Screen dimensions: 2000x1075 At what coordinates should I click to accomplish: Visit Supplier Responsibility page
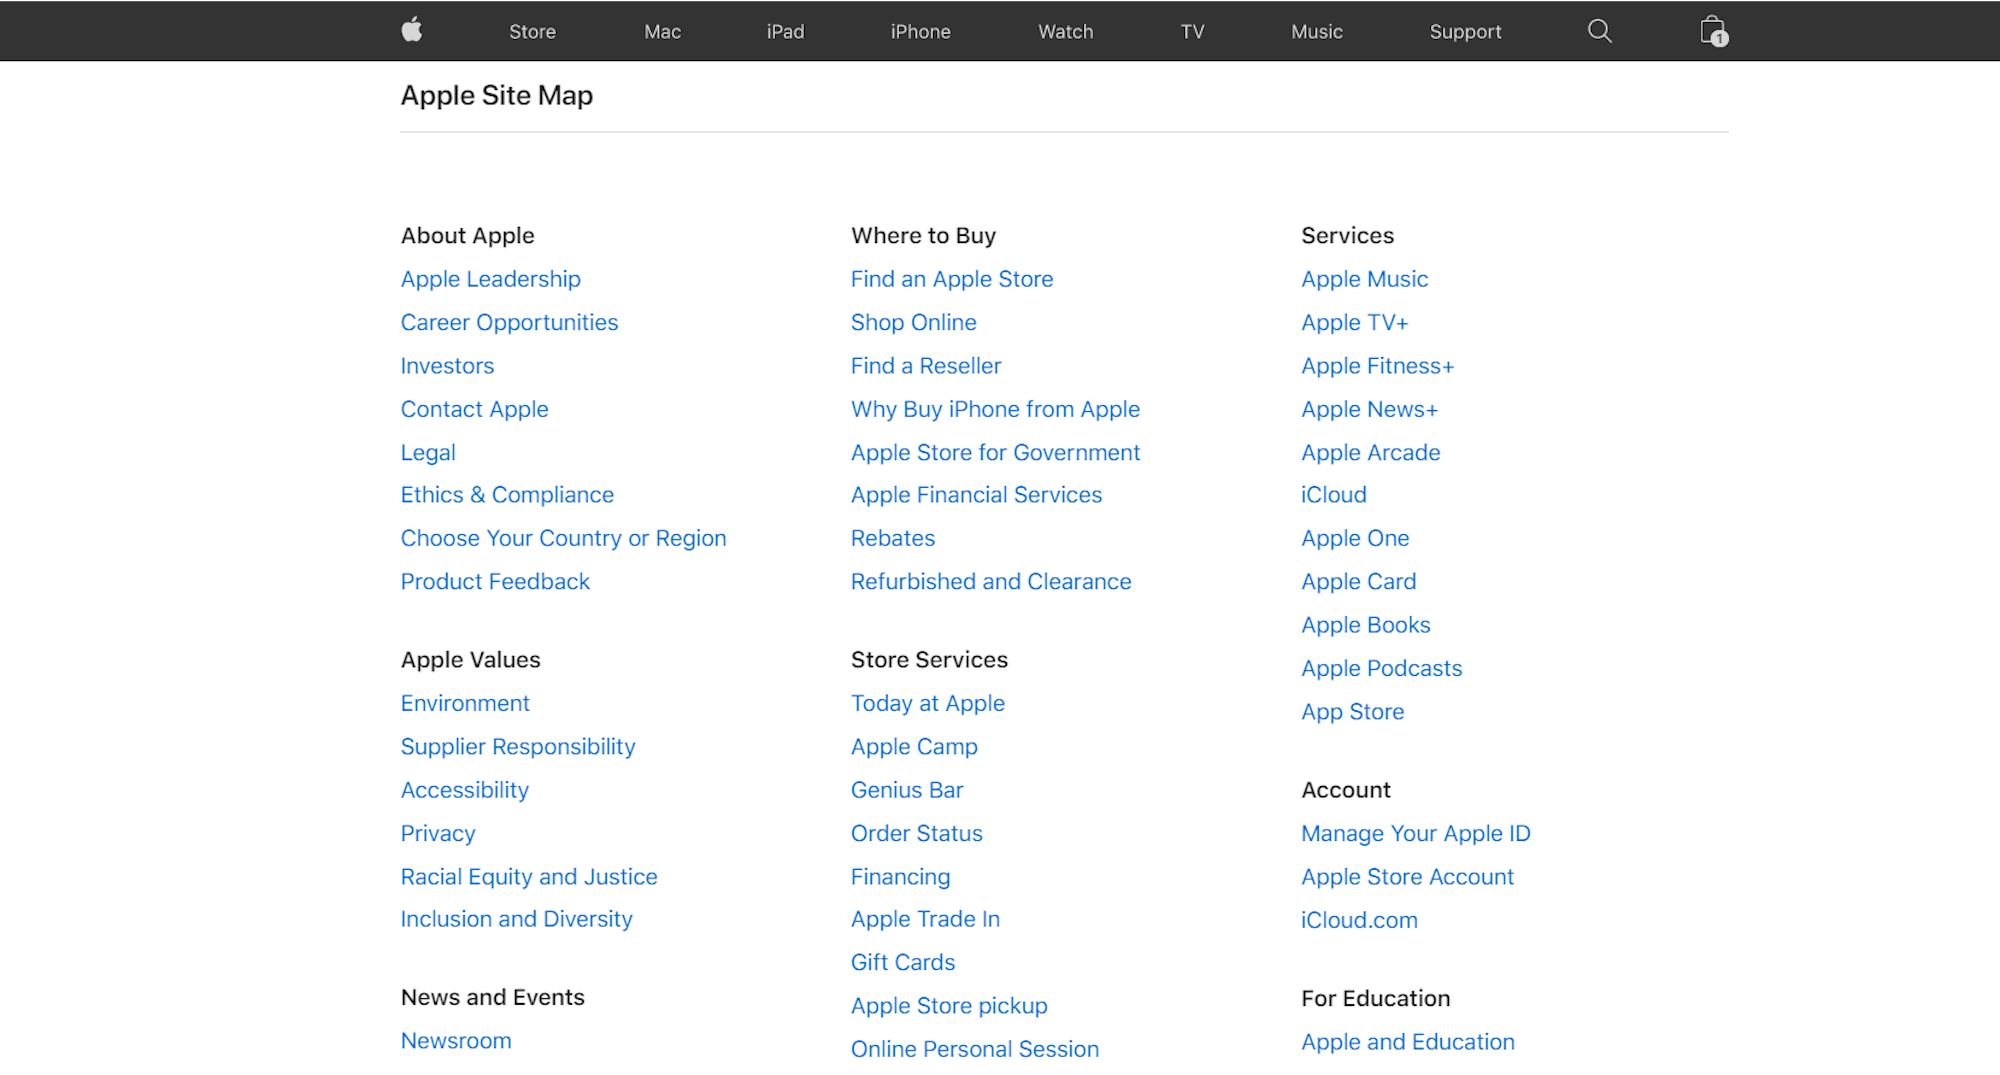pos(518,746)
